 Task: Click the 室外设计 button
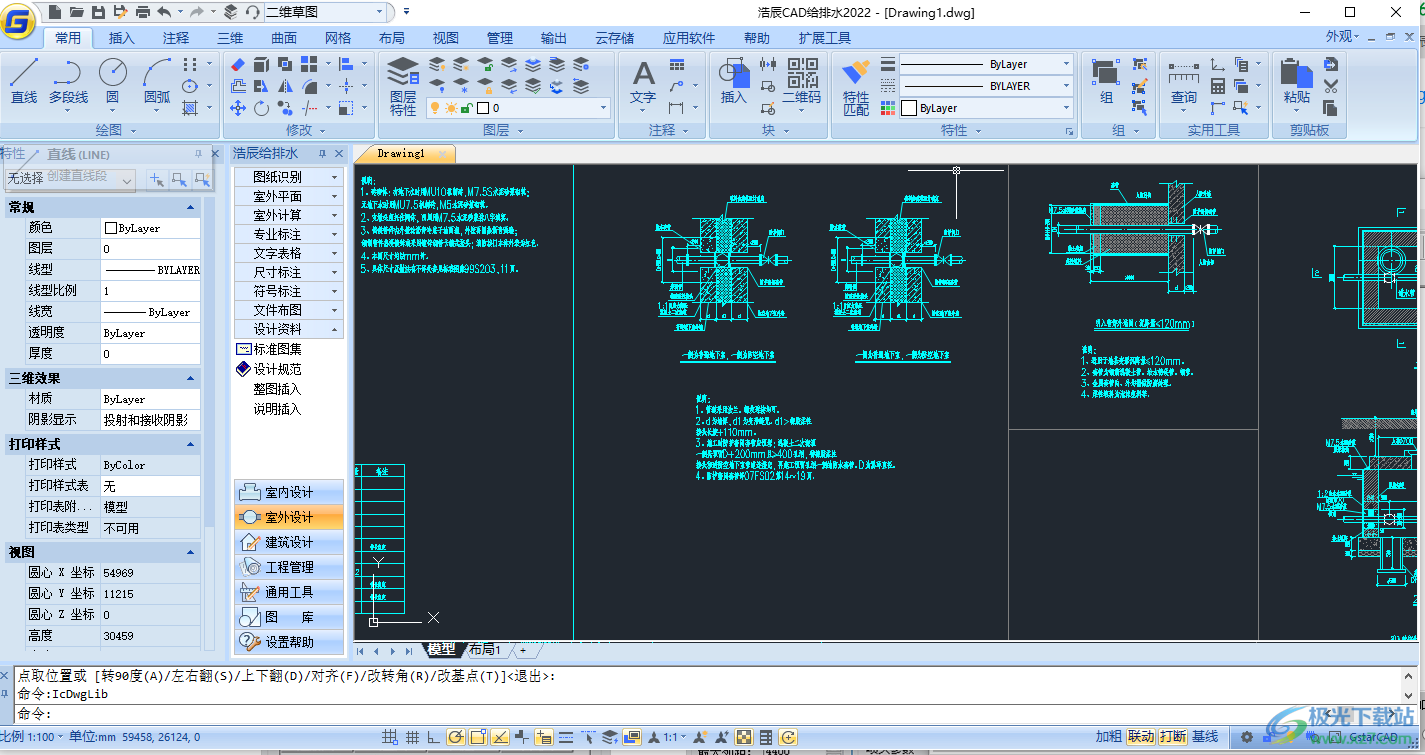point(289,517)
